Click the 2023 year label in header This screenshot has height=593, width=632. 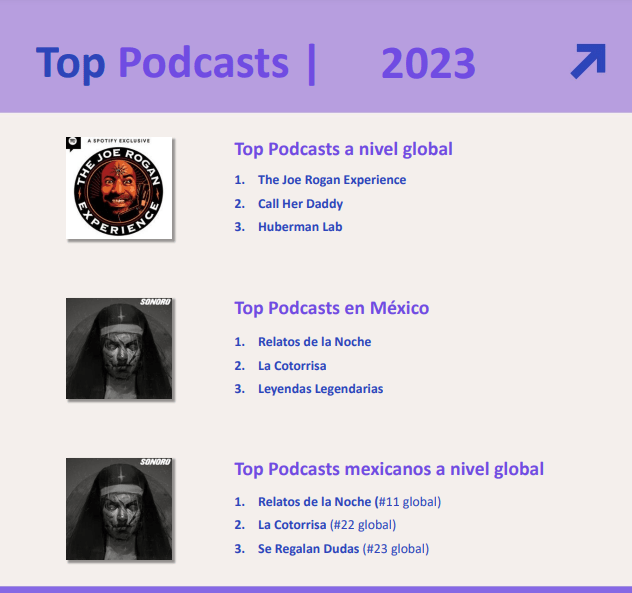pos(428,63)
